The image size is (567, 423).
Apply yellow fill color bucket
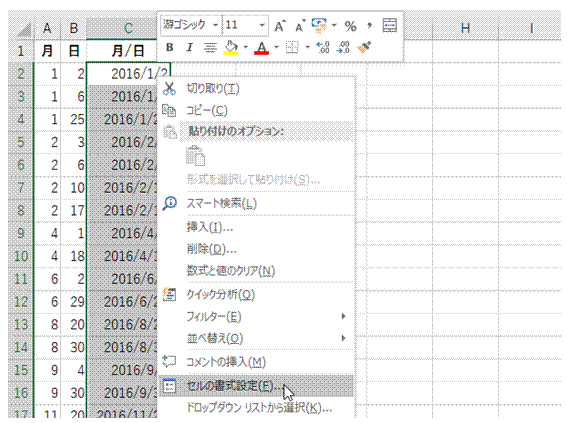click(231, 48)
